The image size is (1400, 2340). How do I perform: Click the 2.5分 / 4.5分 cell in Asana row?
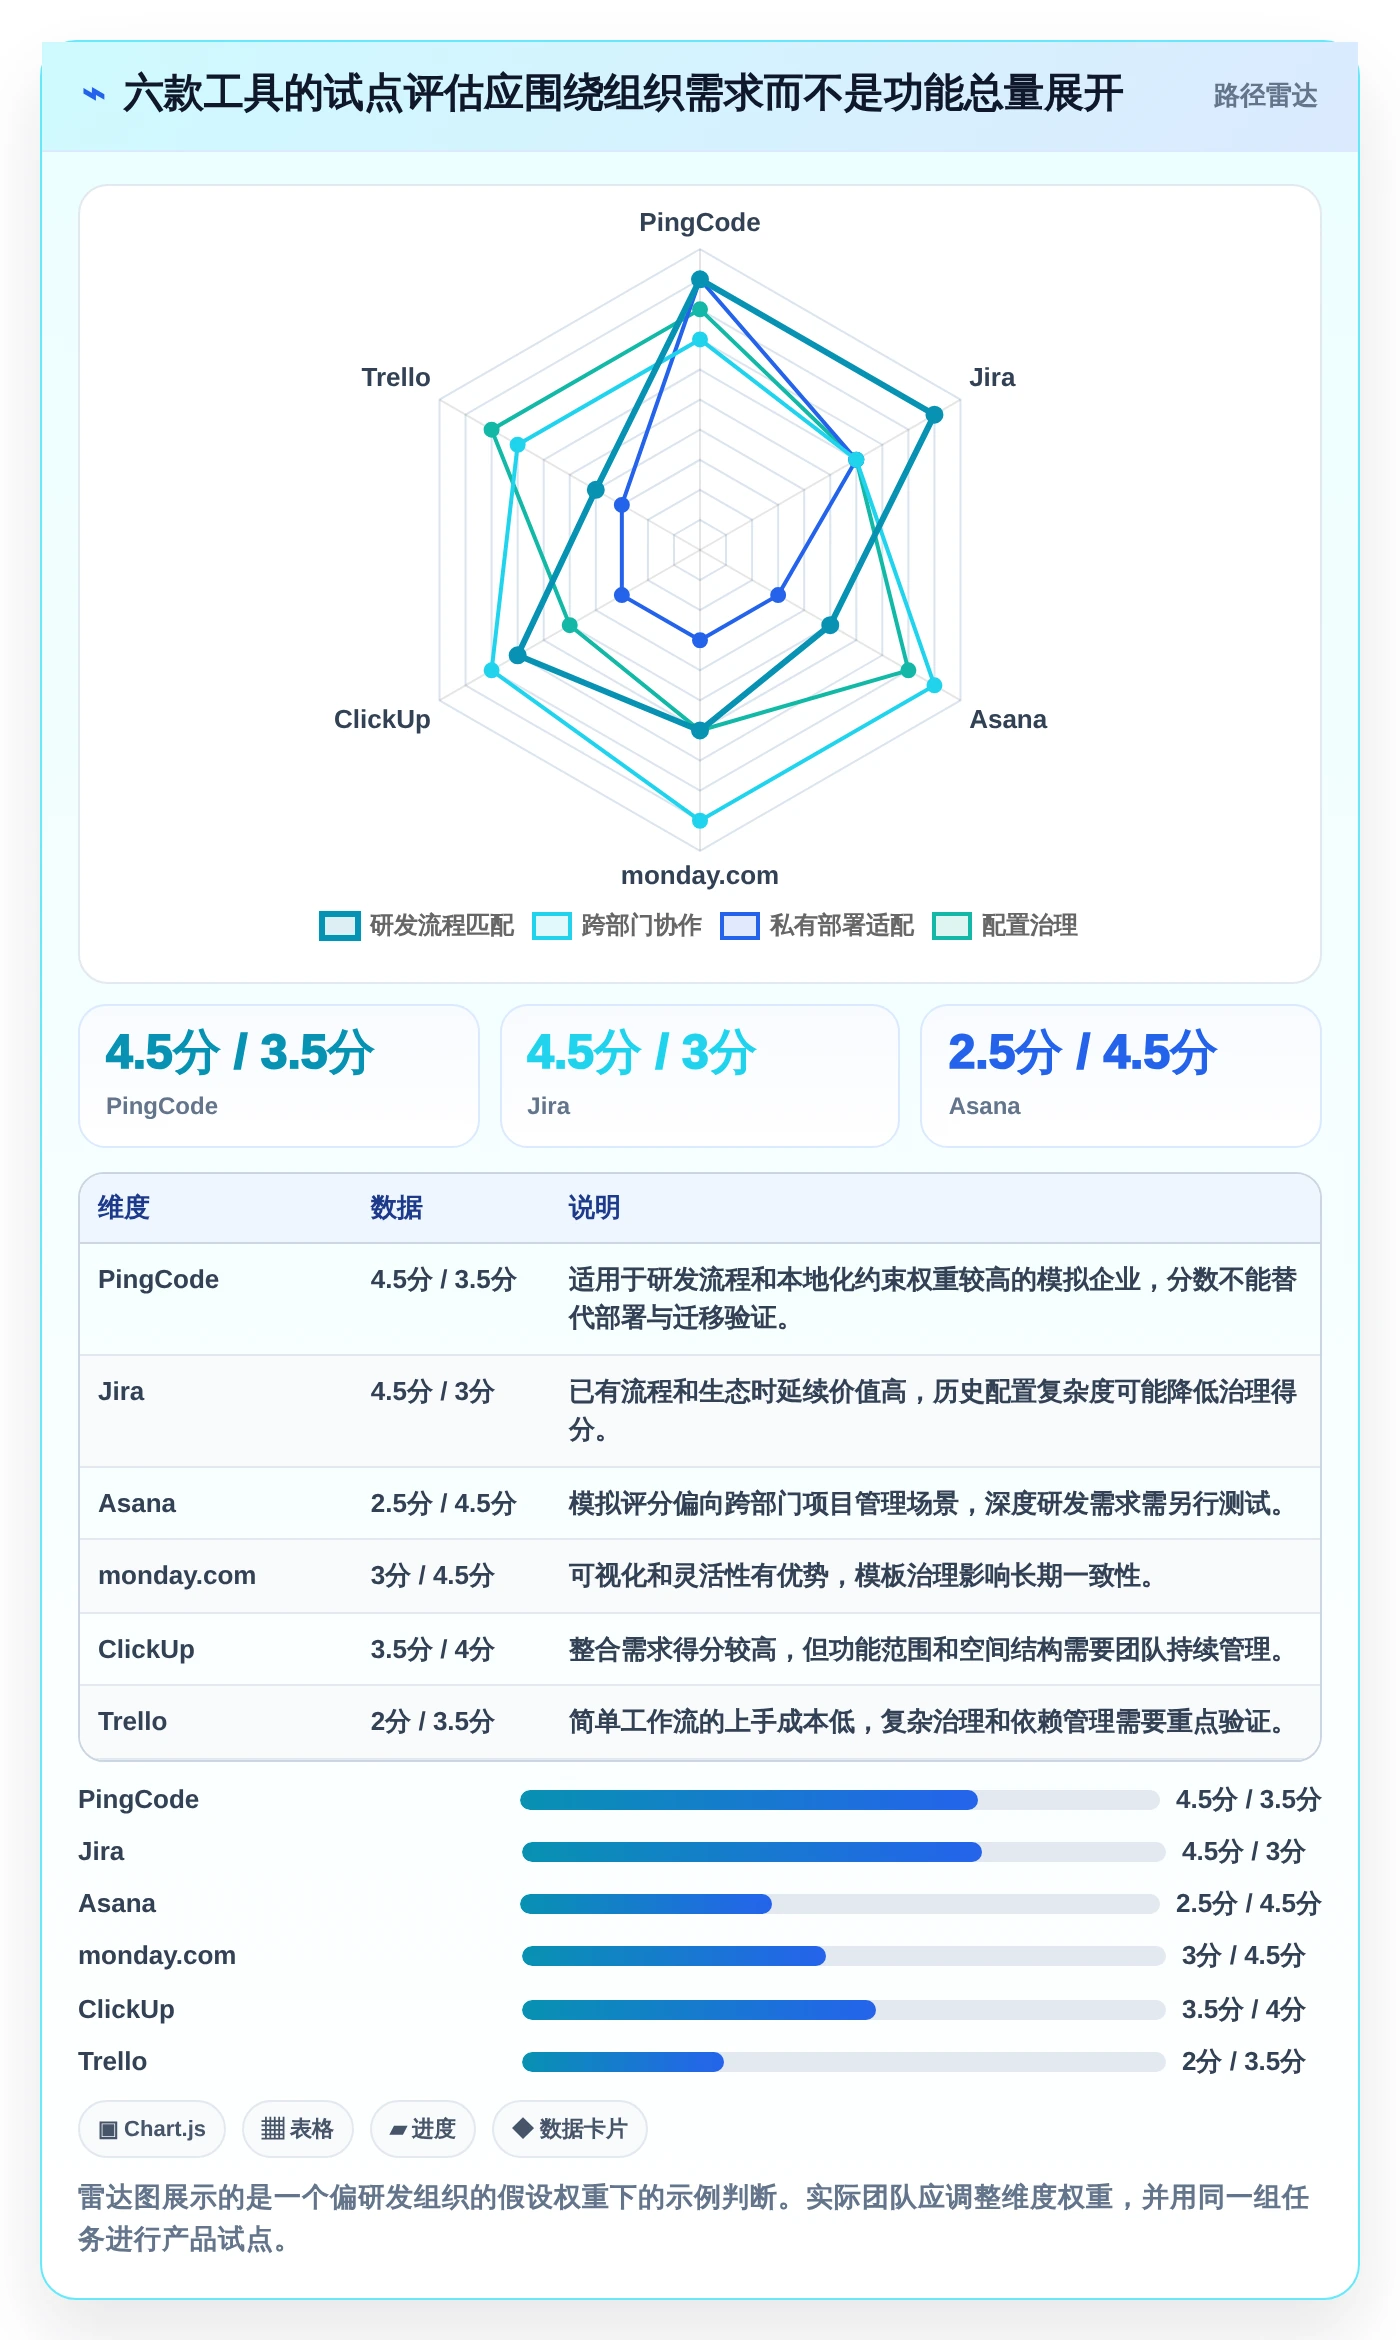click(443, 1503)
